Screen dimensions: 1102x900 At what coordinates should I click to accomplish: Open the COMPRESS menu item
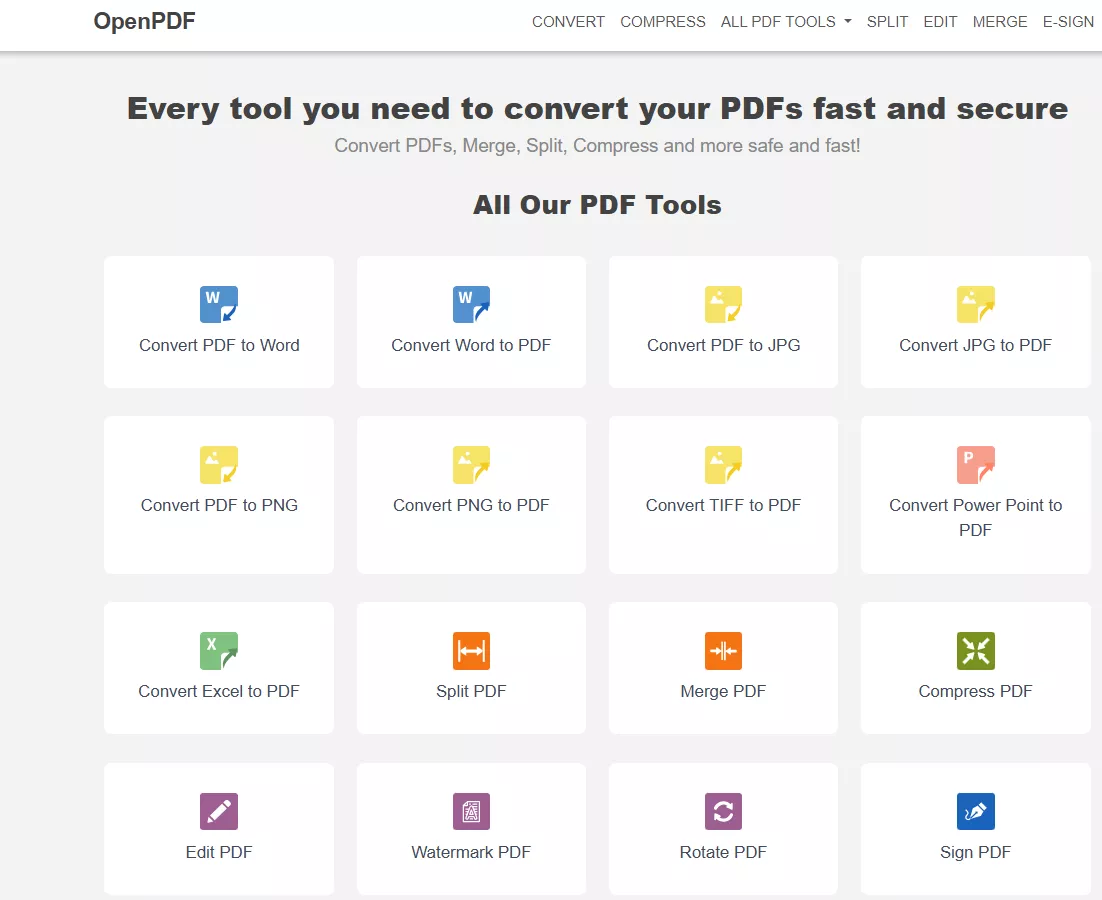(x=662, y=22)
